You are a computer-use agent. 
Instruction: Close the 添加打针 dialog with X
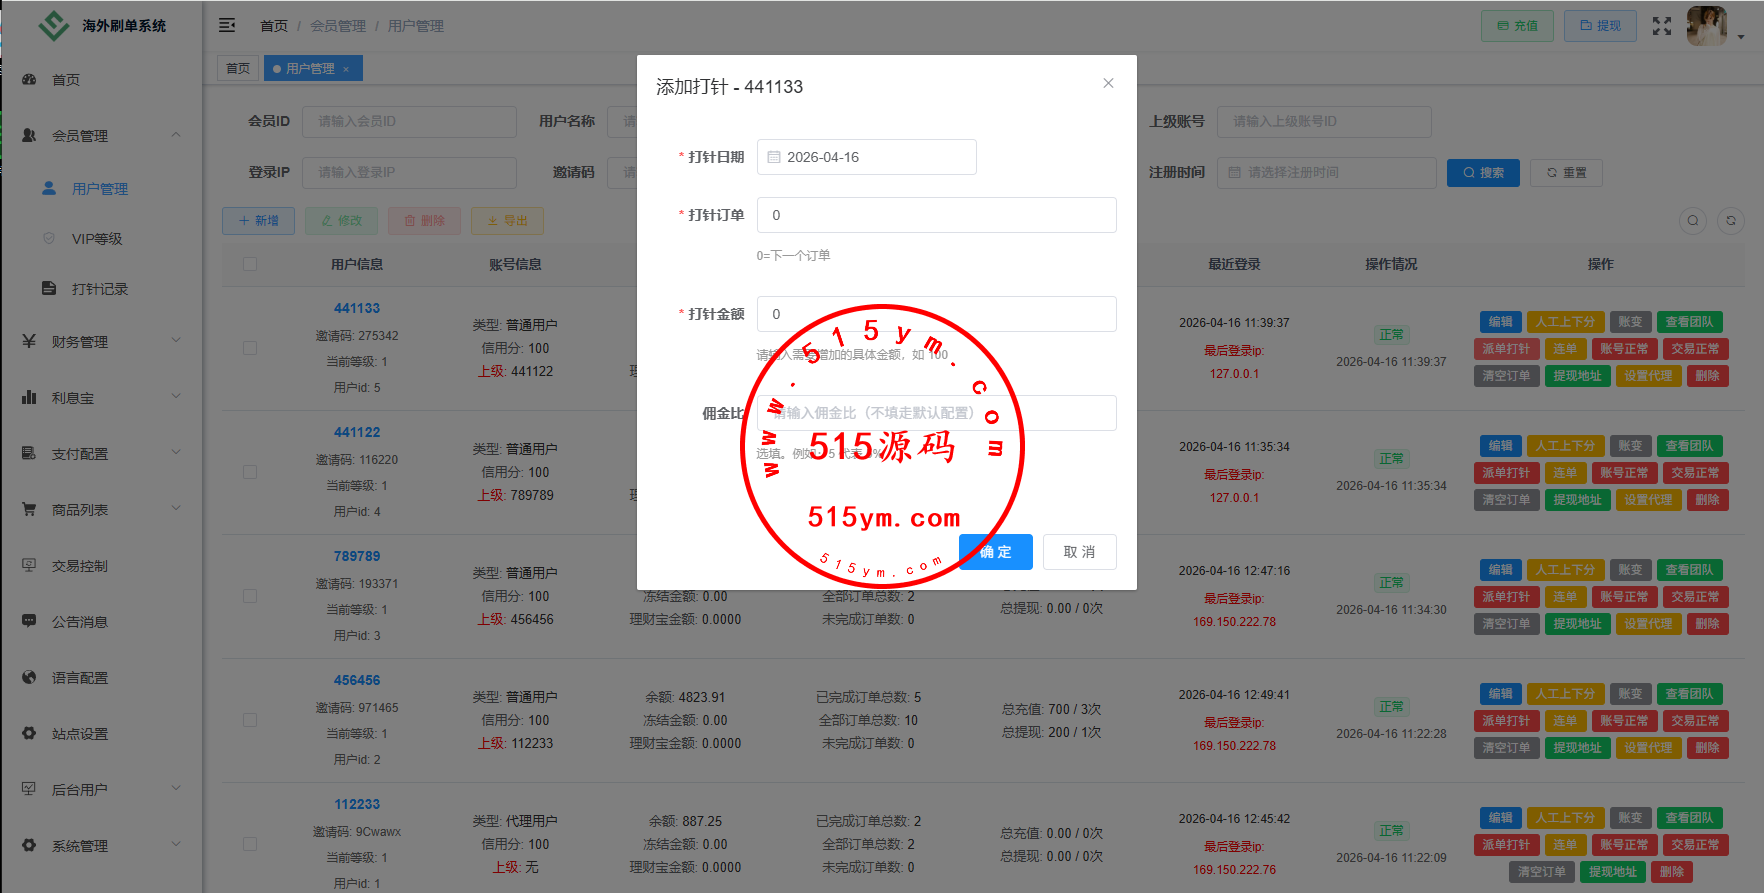click(1108, 83)
